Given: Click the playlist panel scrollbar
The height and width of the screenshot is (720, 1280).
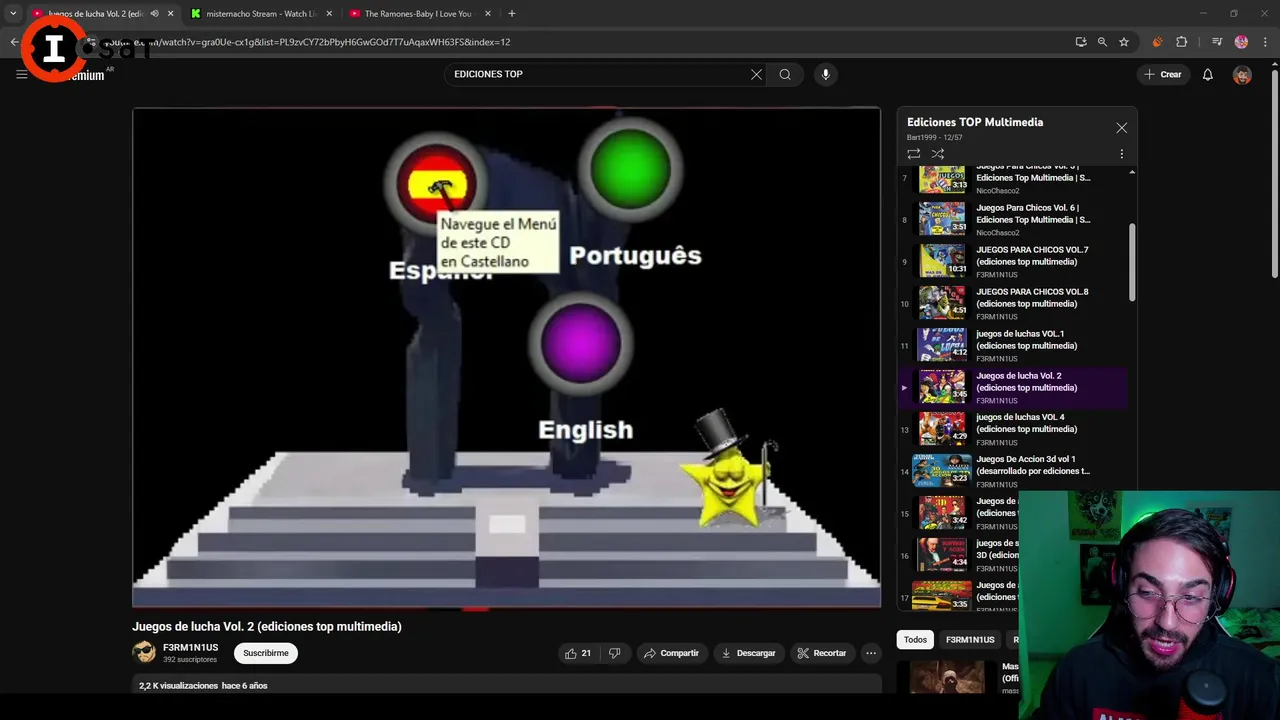Looking at the screenshot, I should tap(1132, 260).
